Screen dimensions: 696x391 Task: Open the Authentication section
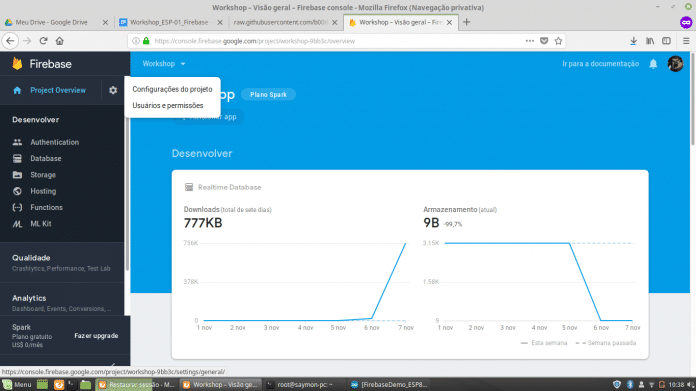(54, 142)
